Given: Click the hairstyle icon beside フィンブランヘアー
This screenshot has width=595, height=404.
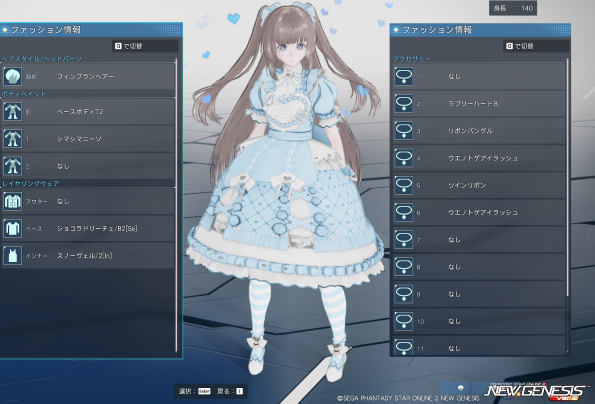Looking at the screenshot, I should click(x=13, y=76).
